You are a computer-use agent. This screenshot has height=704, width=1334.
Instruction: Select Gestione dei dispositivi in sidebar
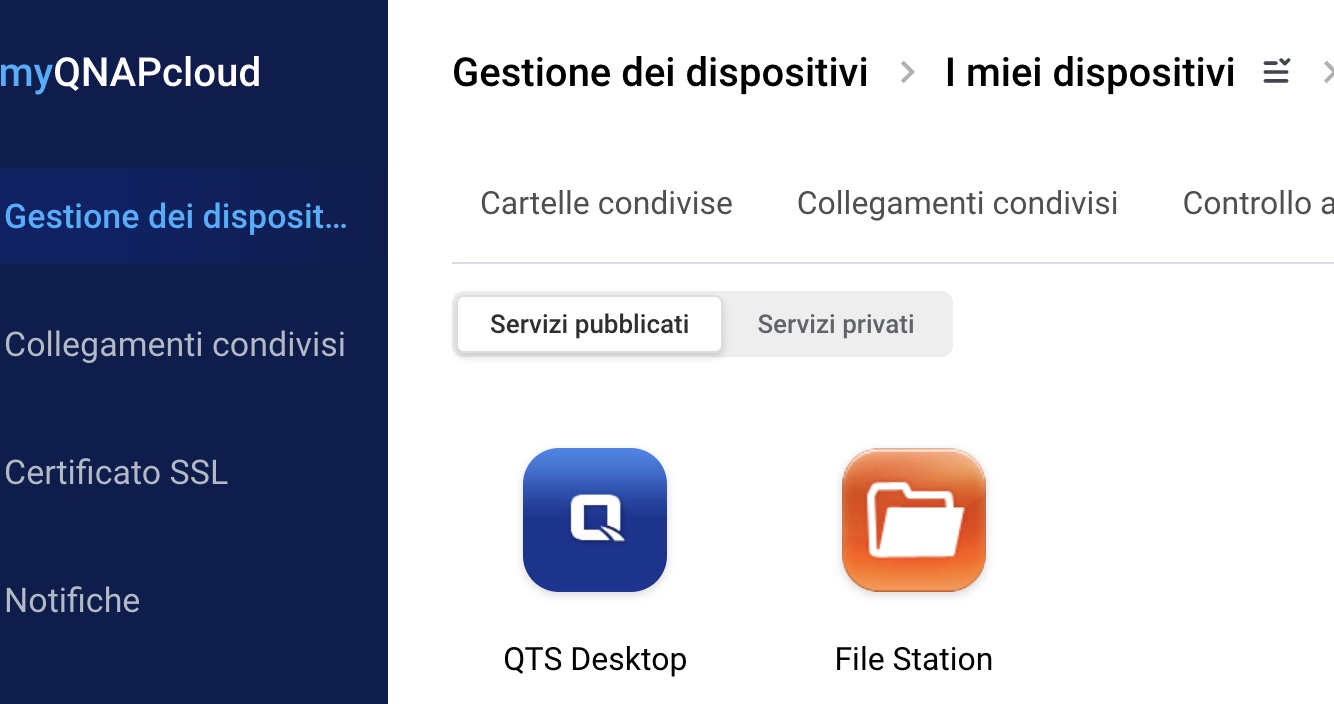[177, 216]
